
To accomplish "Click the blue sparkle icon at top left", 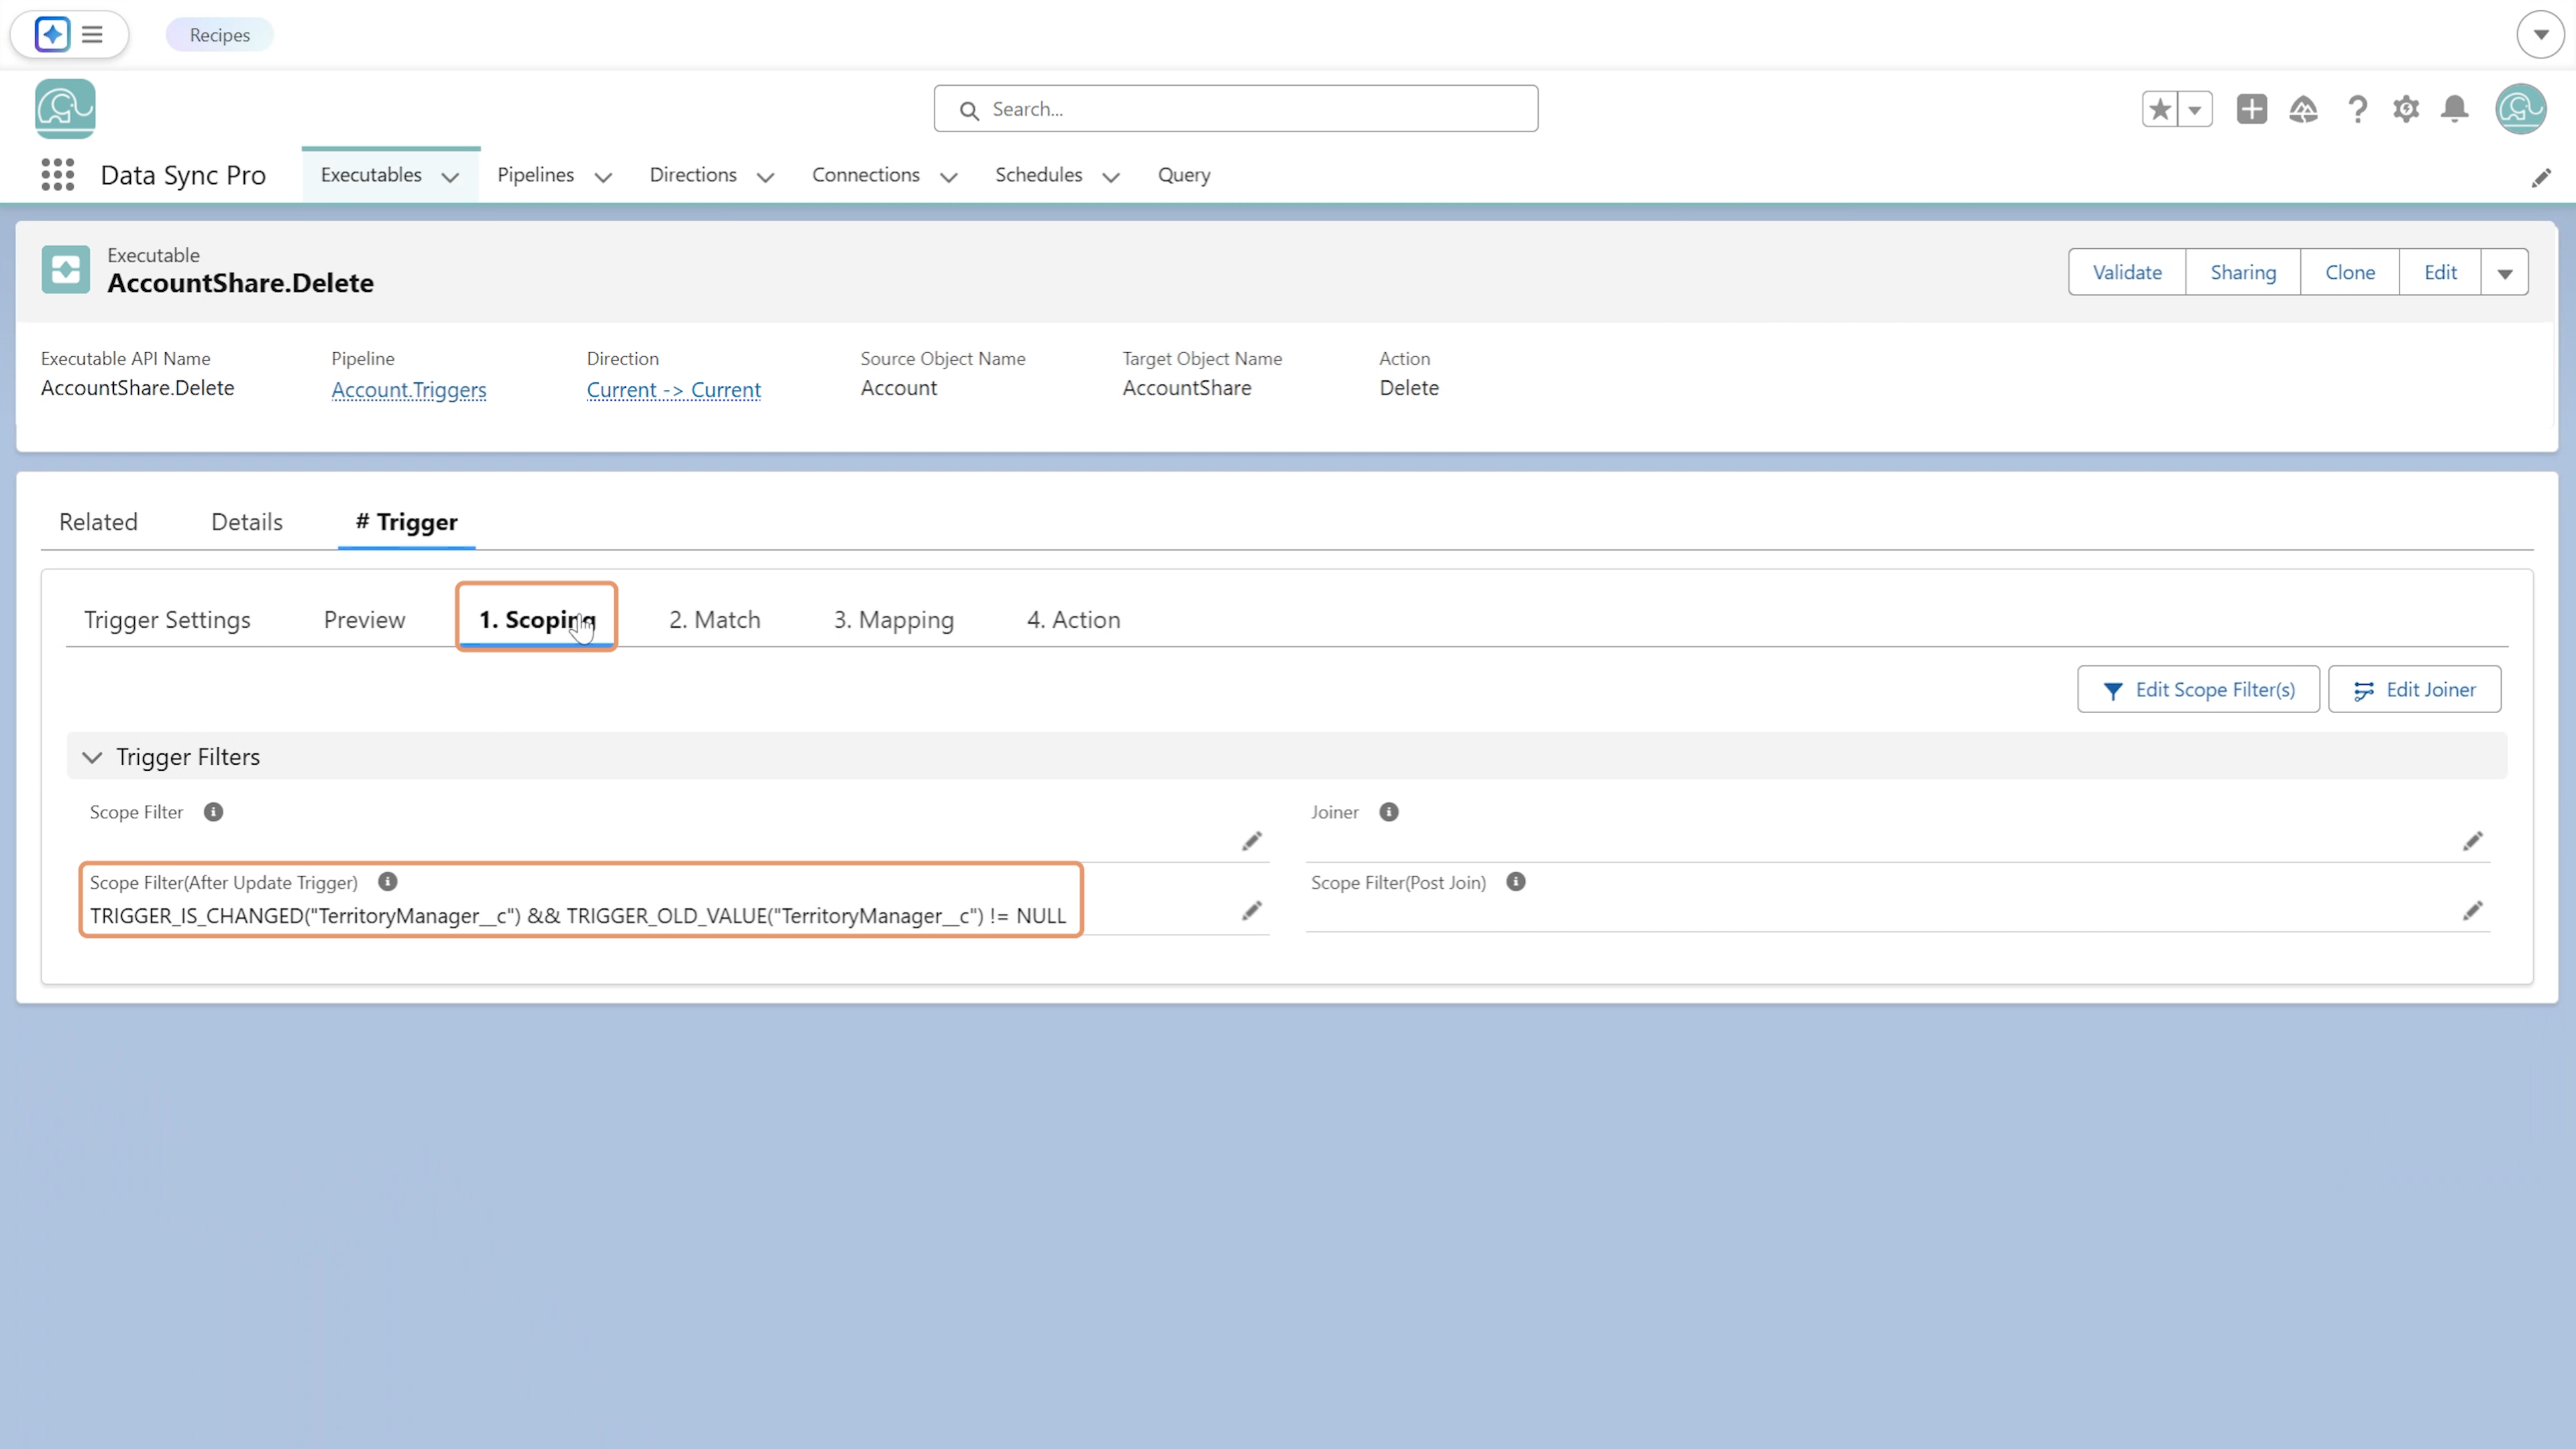I will click(x=52, y=34).
